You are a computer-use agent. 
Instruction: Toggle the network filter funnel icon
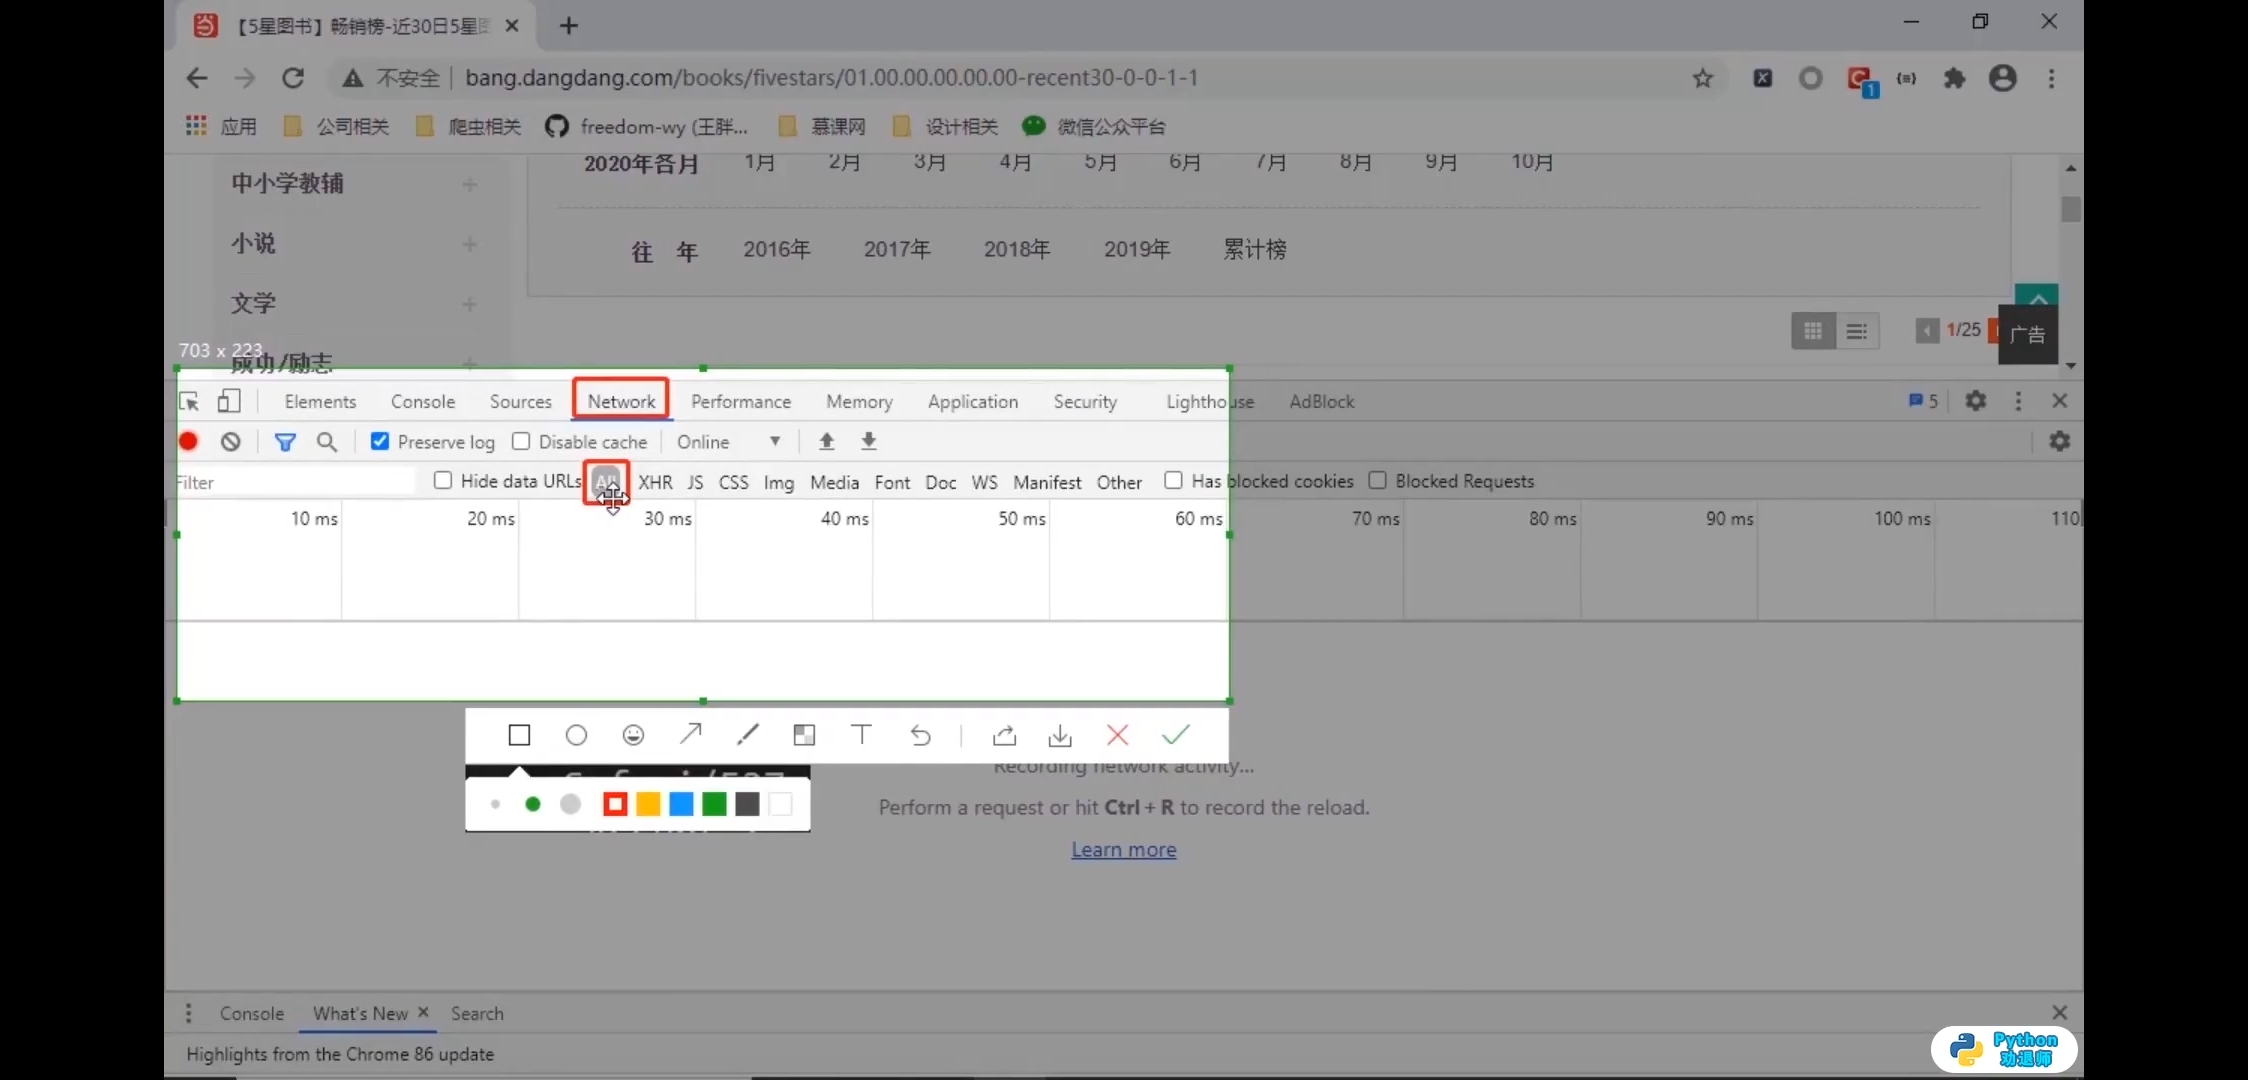pos(285,441)
